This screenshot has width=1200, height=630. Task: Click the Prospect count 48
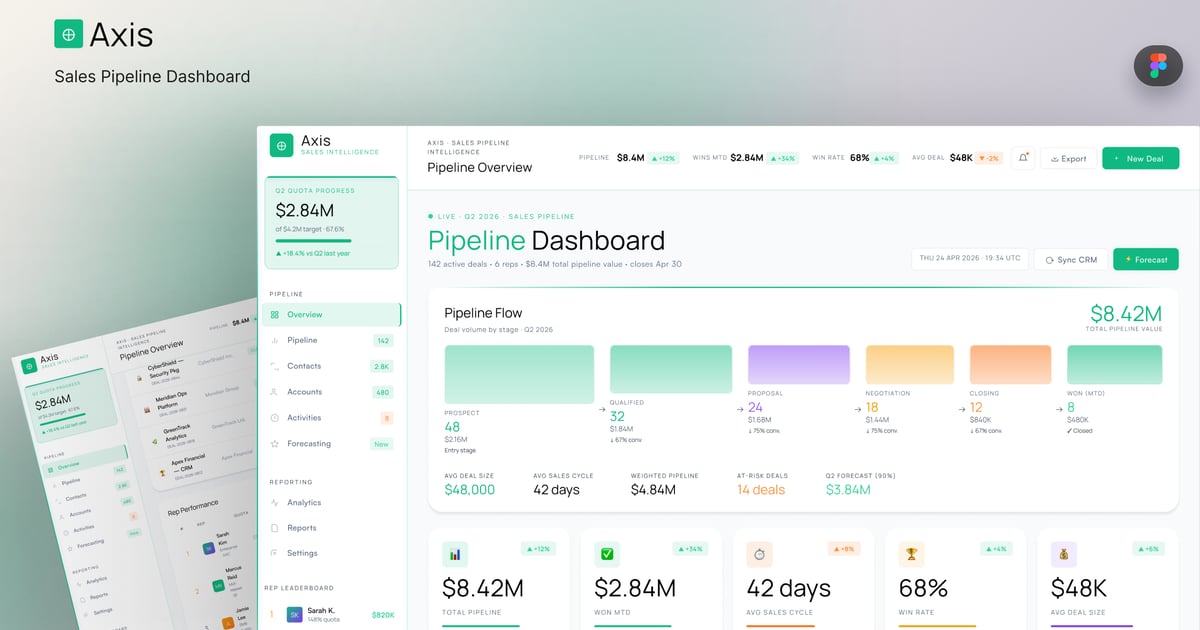pyautogui.click(x=452, y=427)
